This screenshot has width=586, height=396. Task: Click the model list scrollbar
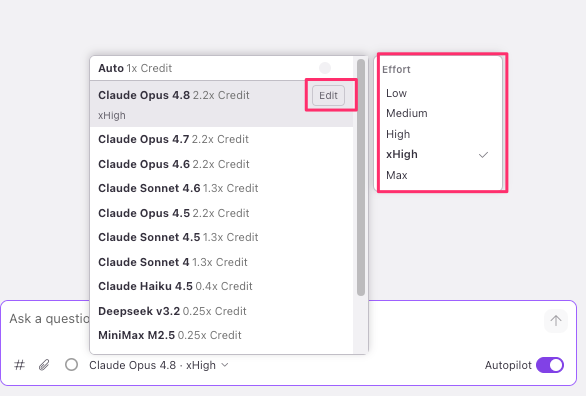tap(361, 177)
